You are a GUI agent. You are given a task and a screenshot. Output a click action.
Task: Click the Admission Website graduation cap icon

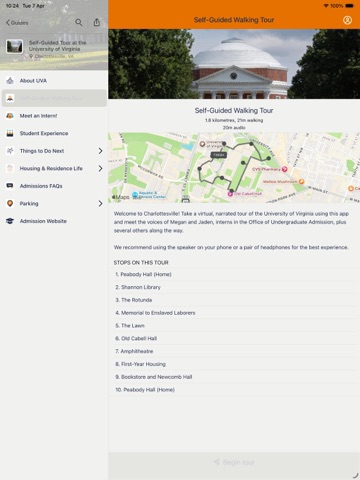tap(10, 221)
